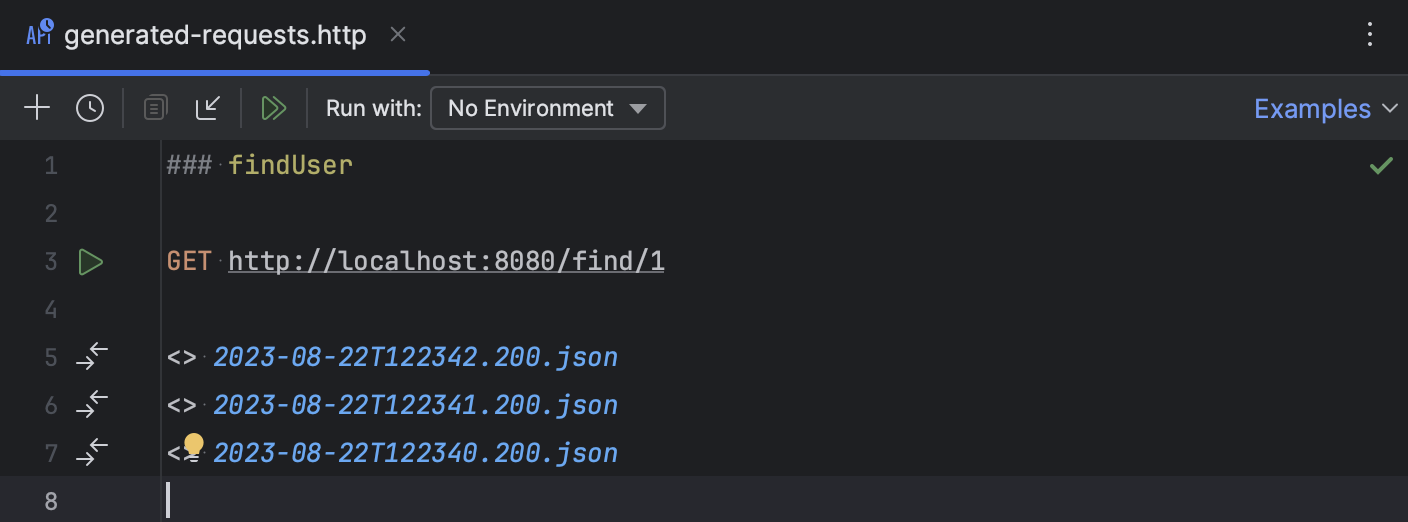This screenshot has width=1408, height=522.
Task: Click compare-responses icon on line 7
Action: tap(92, 453)
